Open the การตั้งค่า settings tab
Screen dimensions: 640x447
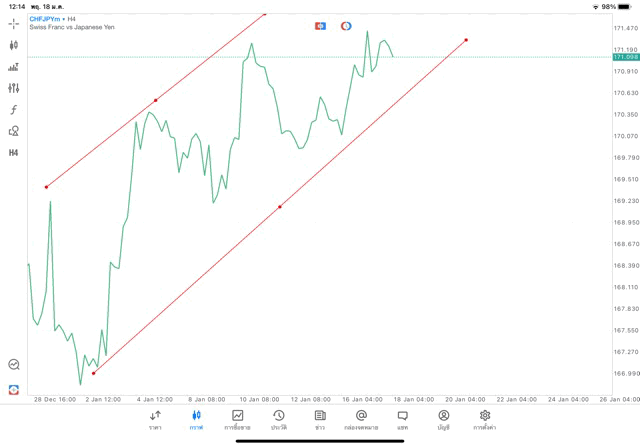(x=485, y=420)
